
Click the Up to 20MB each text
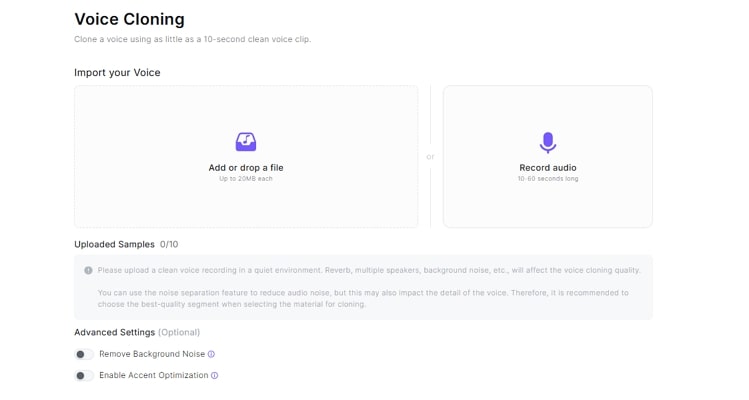click(246, 179)
